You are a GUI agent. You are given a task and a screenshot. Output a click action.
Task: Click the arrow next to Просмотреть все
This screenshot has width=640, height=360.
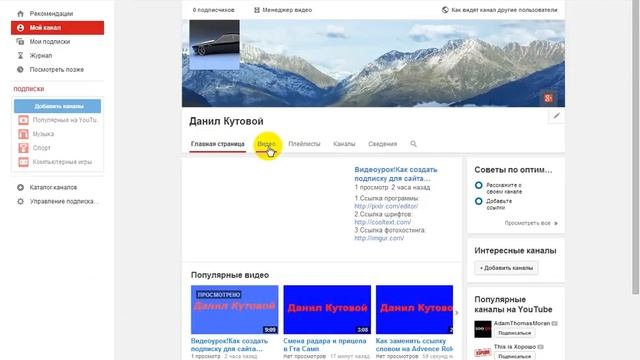(x=556, y=223)
